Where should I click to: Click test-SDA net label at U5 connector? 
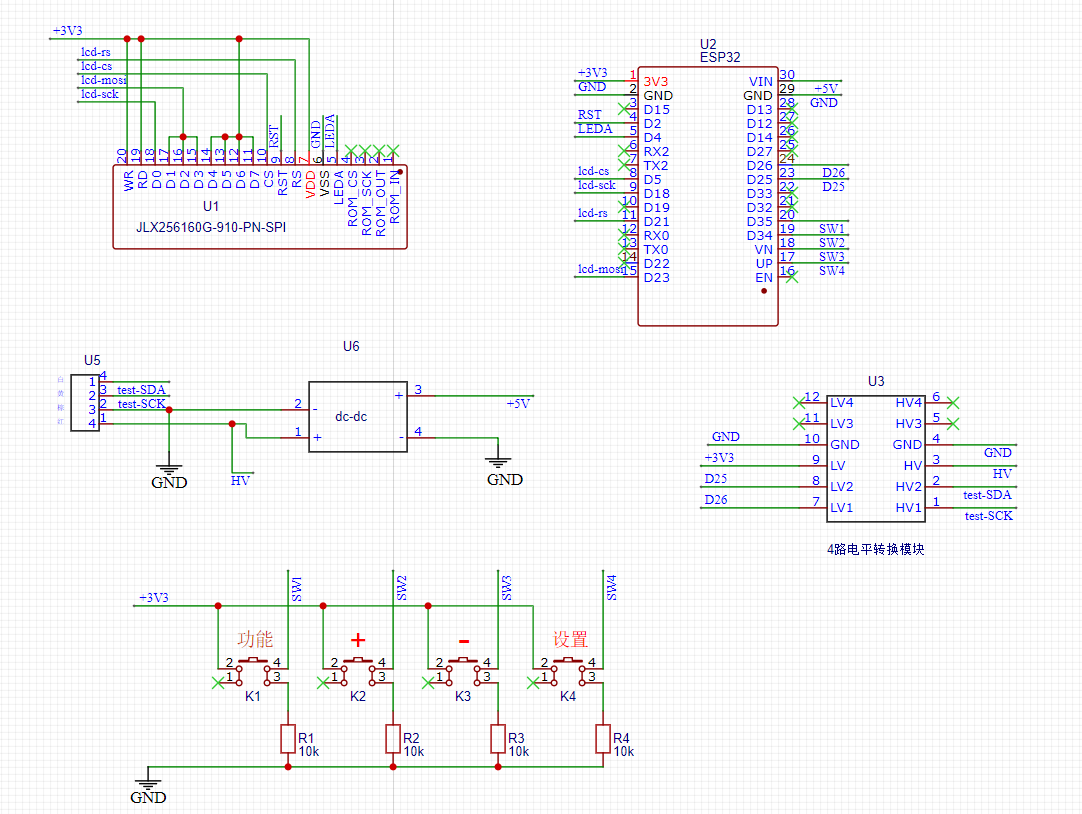[141, 390]
